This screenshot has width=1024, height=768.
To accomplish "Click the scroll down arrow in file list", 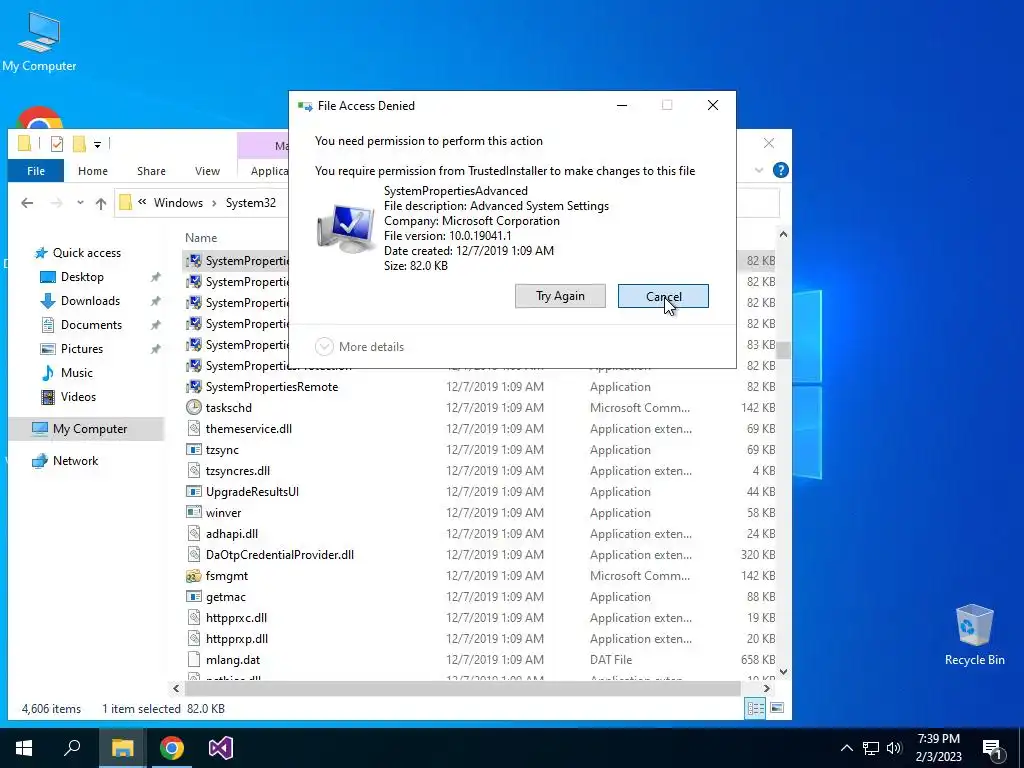I will [783, 671].
